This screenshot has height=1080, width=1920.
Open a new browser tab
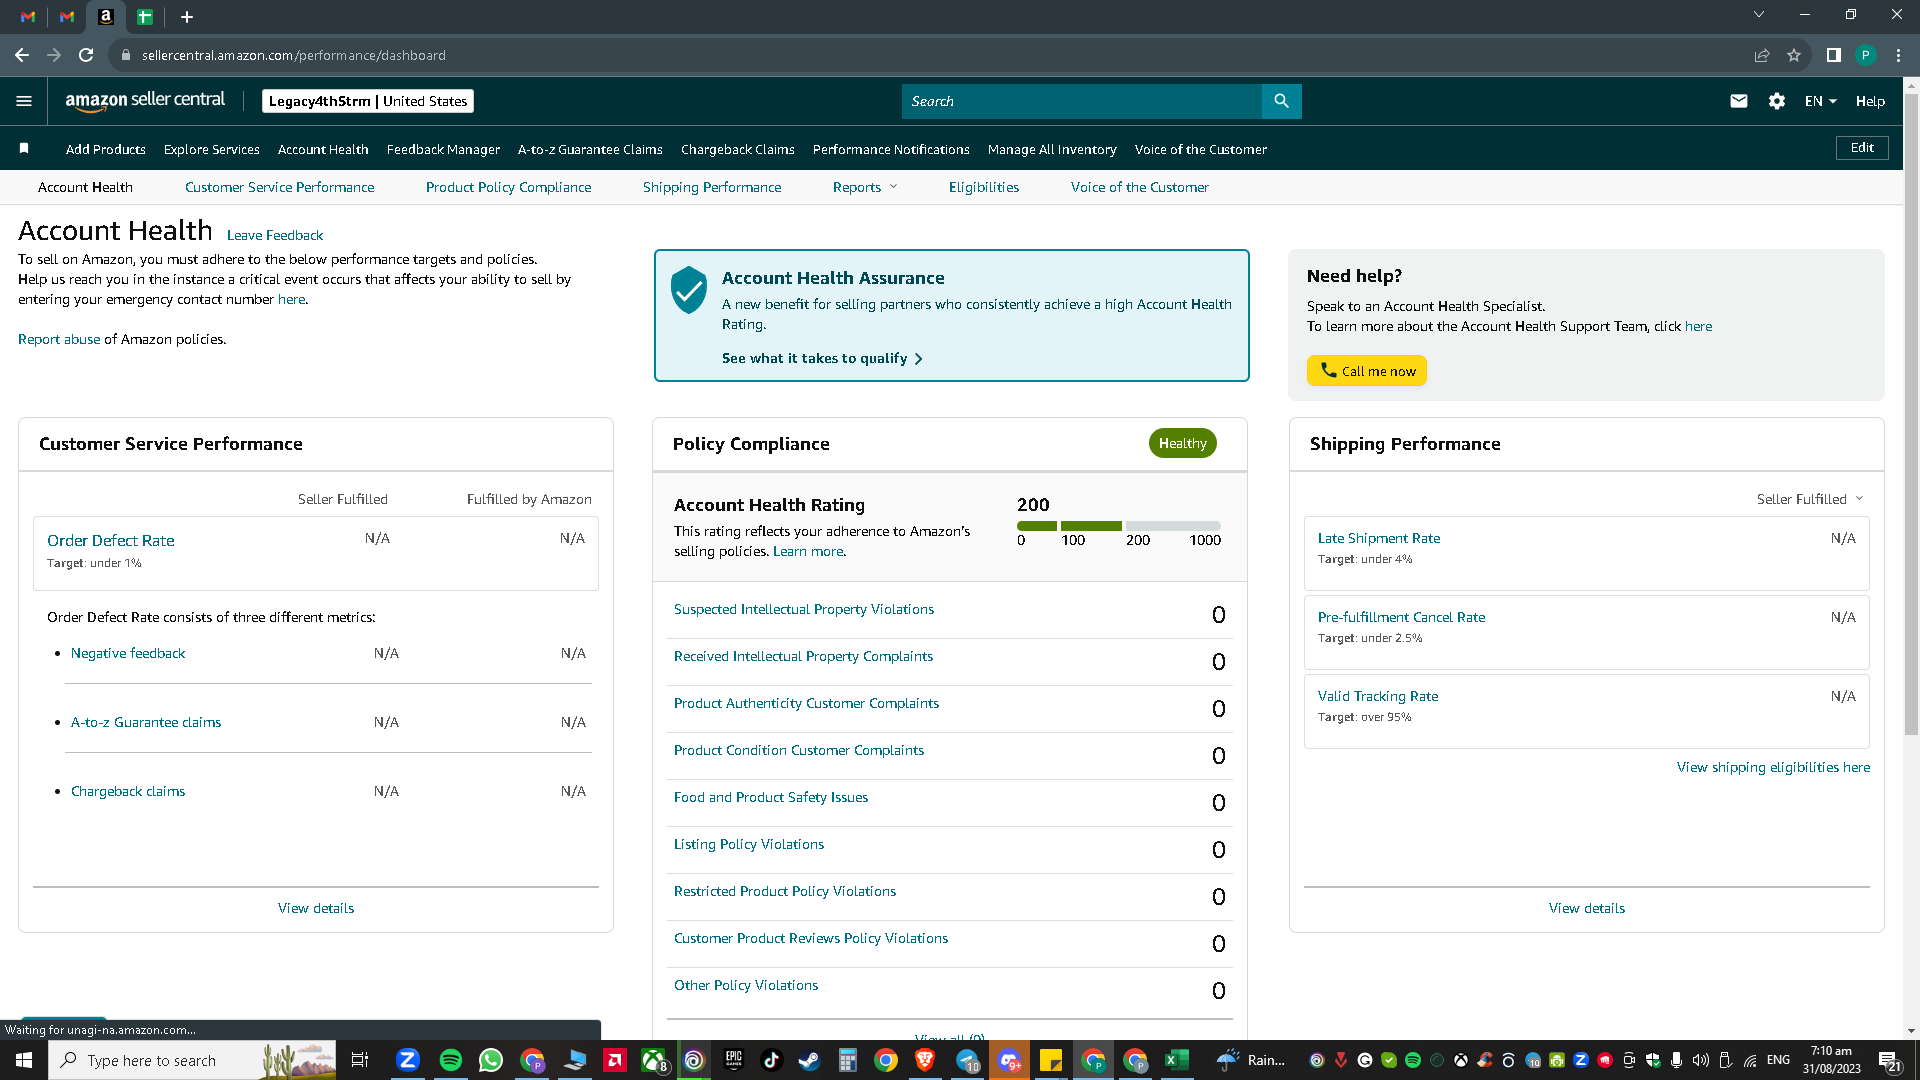(x=187, y=17)
